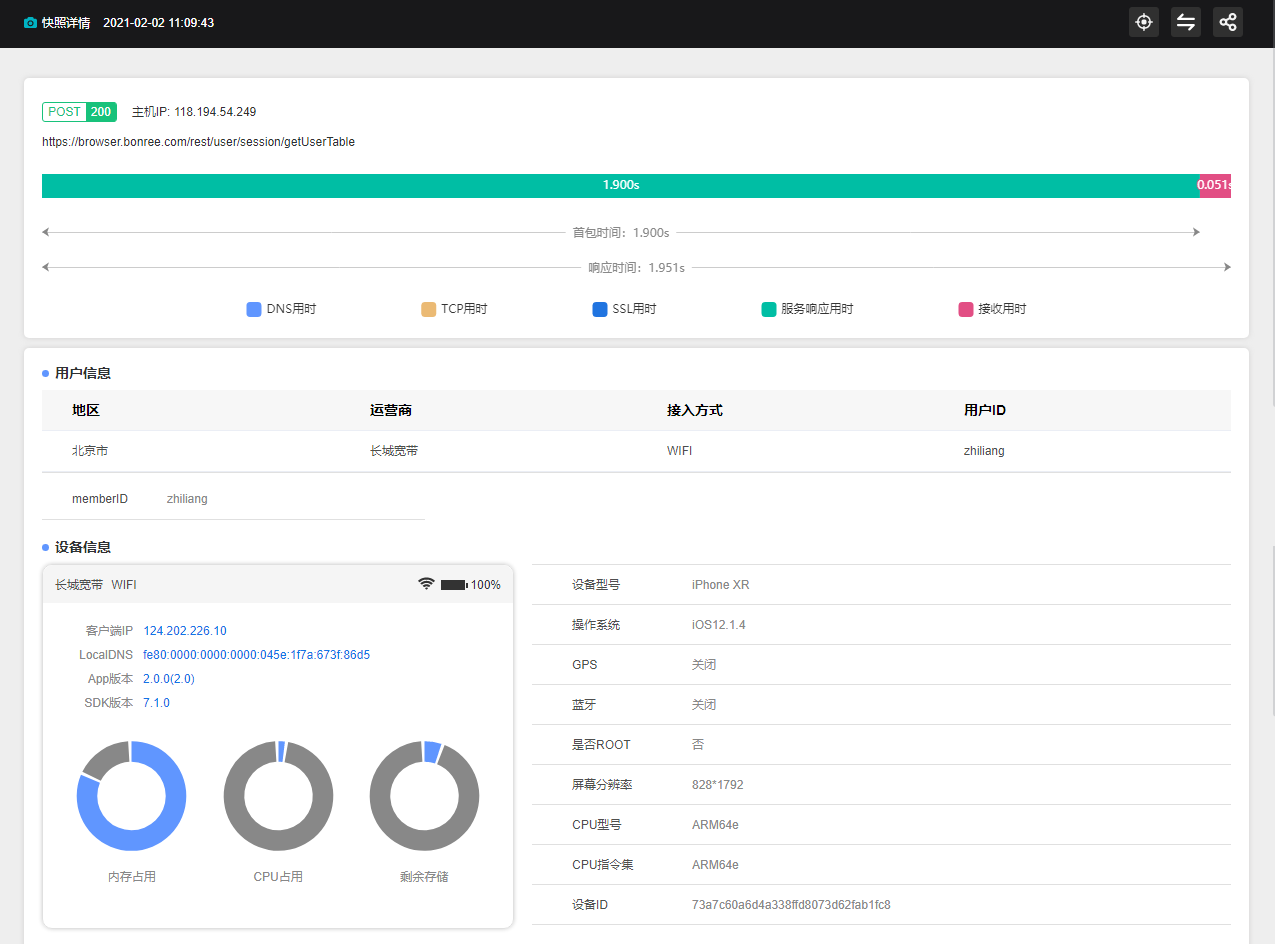Click the battery level icon
The height and width of the screenshot is (944, 1275).
coord(454,584)
